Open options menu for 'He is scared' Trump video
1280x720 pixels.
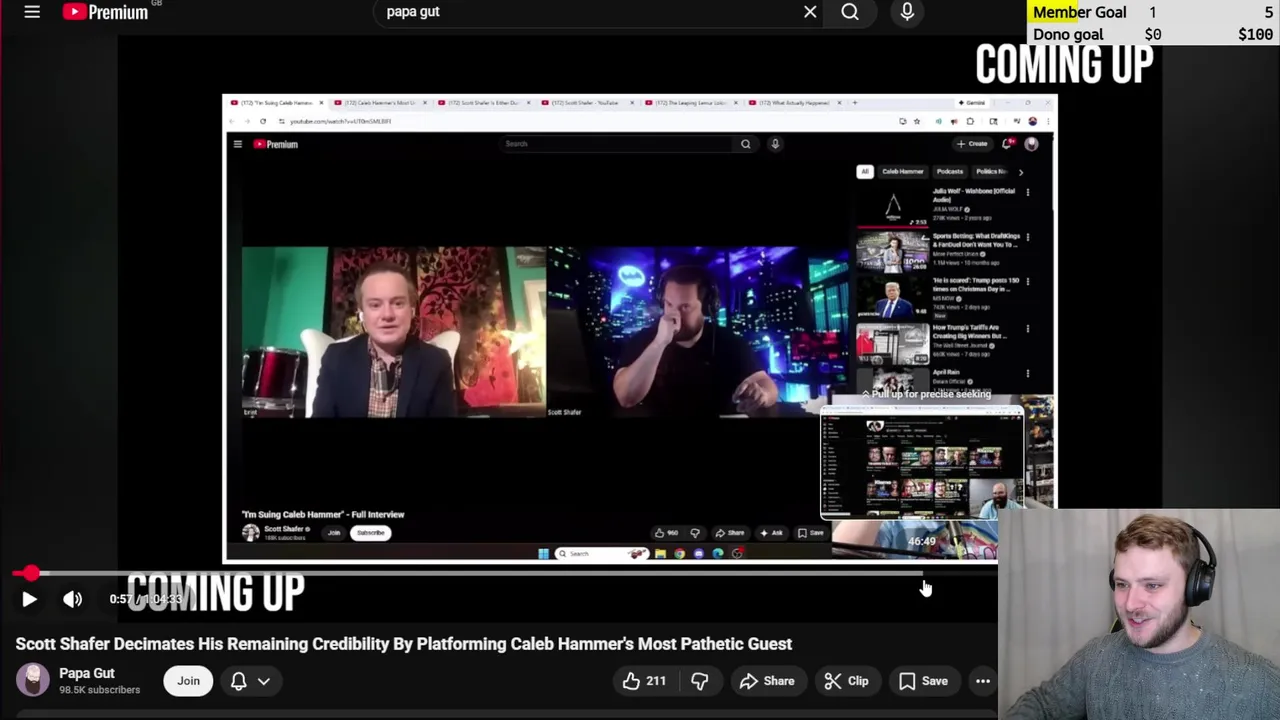tap(1028, 282)
